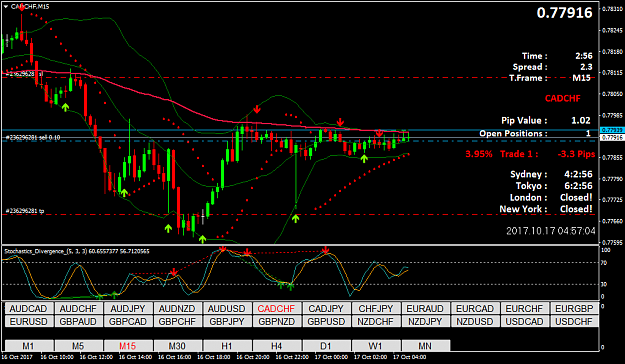Change timeframe to M30
Screen dimensions: 625x364
(177, 346)
